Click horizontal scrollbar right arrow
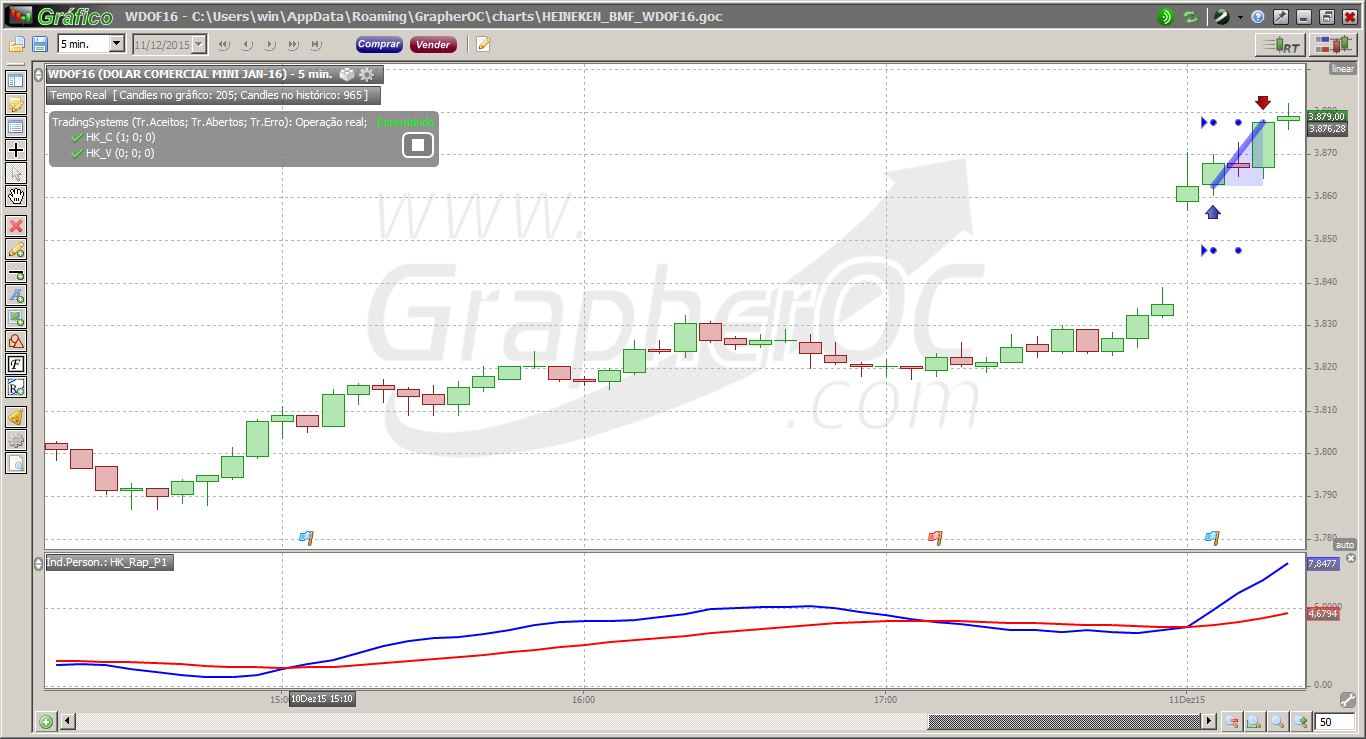 (1209, 721)
